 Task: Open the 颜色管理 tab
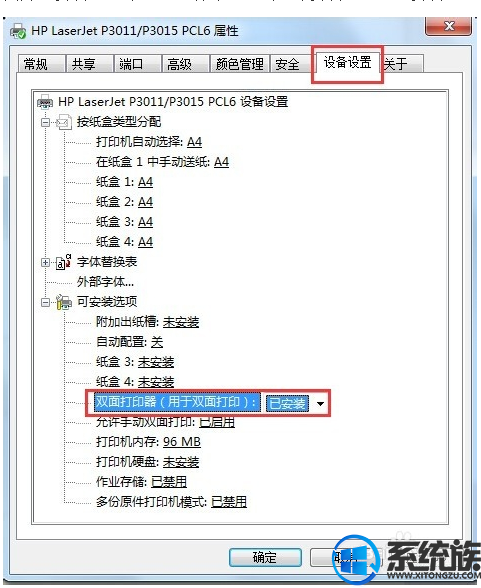[240, 64]
